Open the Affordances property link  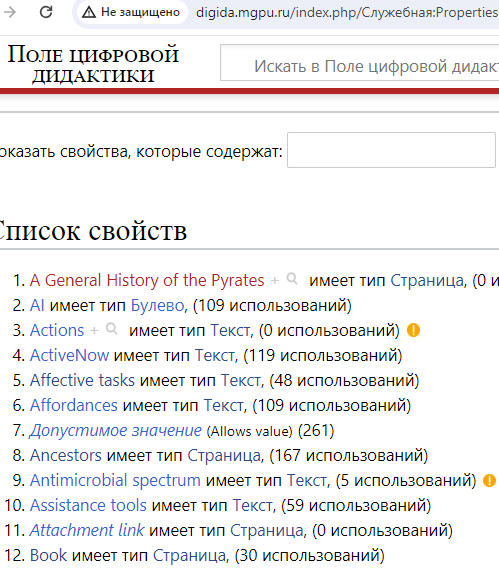(74, 405)
